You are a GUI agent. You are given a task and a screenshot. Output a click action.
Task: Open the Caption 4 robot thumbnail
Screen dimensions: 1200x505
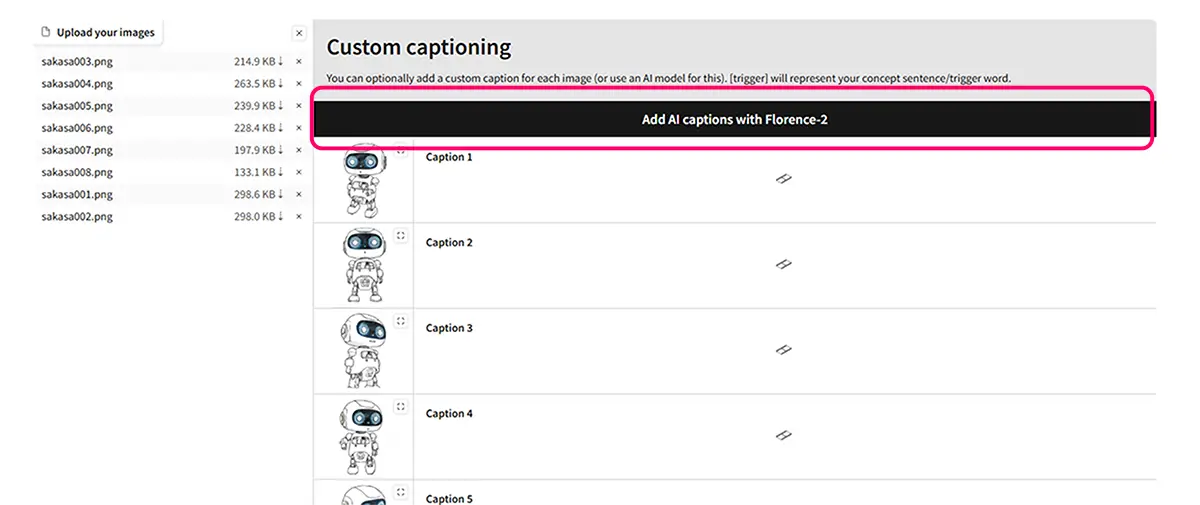(x=362, y=436)
